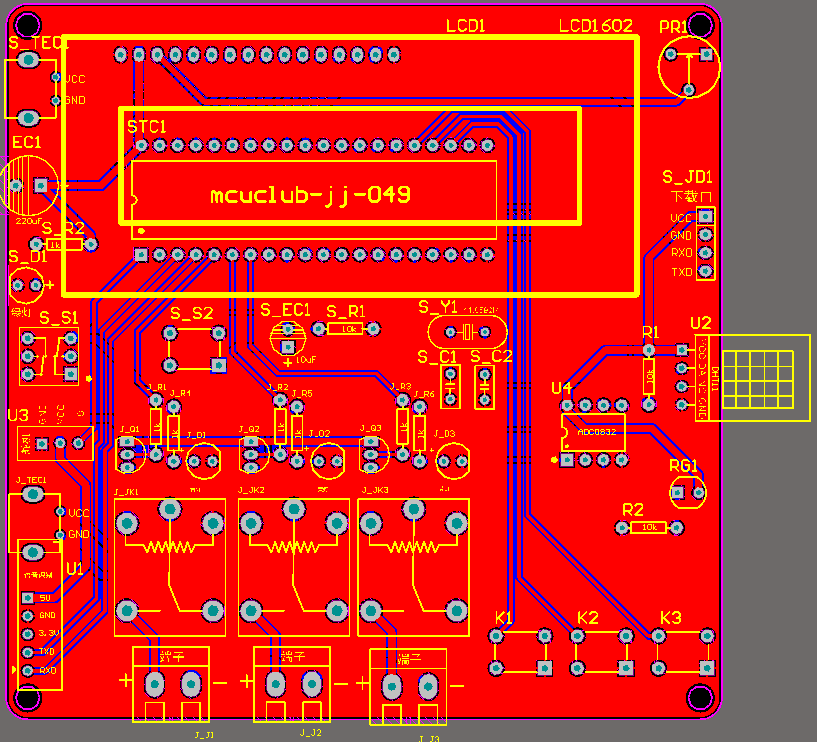Screen dimensions: 817x742
Task: Click the J_JK2 relay designator
Action: [252, 490]
